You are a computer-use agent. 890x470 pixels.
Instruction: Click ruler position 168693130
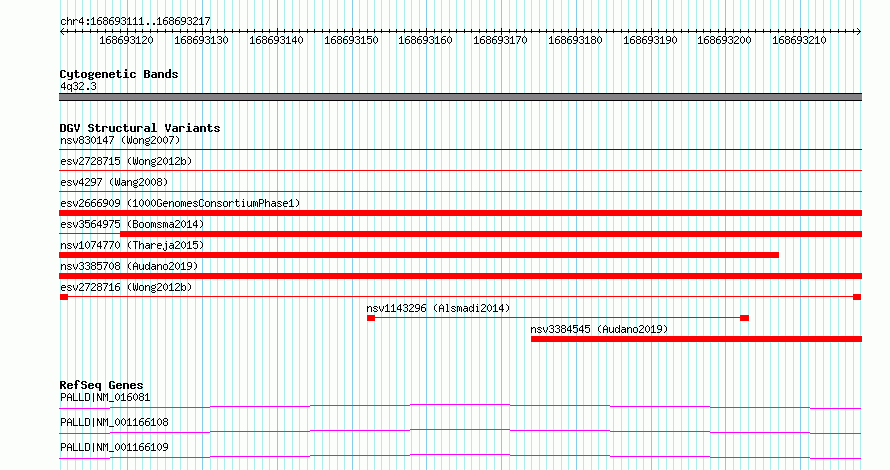tap(201, 40)
